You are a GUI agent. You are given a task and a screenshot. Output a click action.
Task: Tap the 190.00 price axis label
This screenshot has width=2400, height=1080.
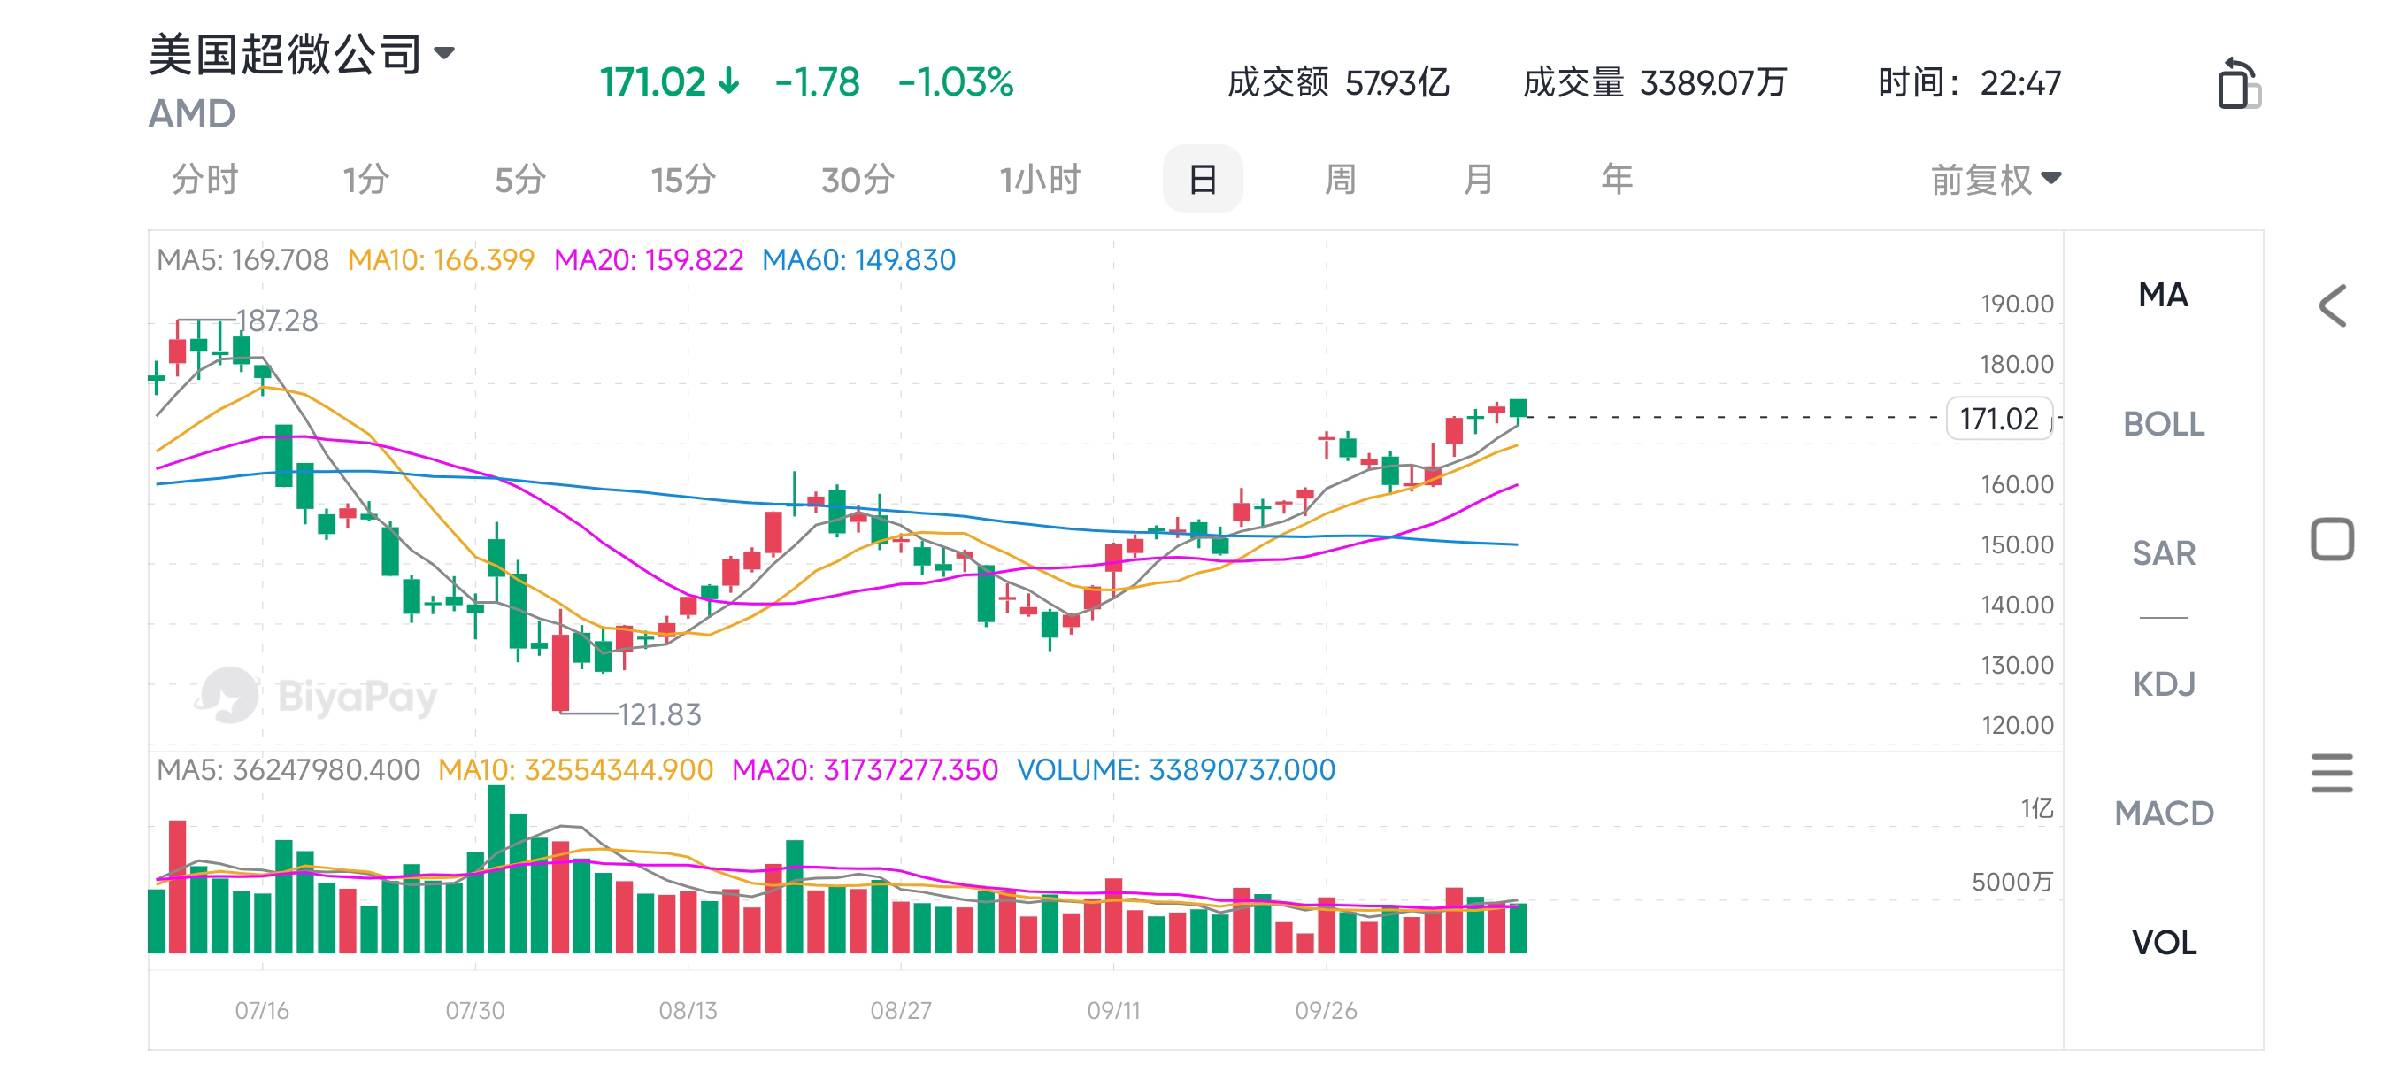coord(2017,304)
